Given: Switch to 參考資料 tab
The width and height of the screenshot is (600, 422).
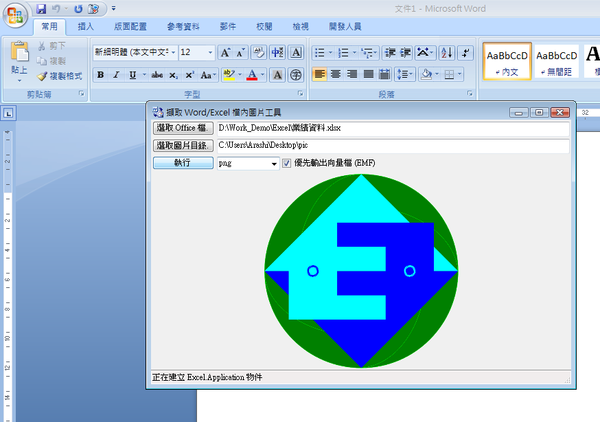Looking at the screenshot, I should [x=183, y=26].
